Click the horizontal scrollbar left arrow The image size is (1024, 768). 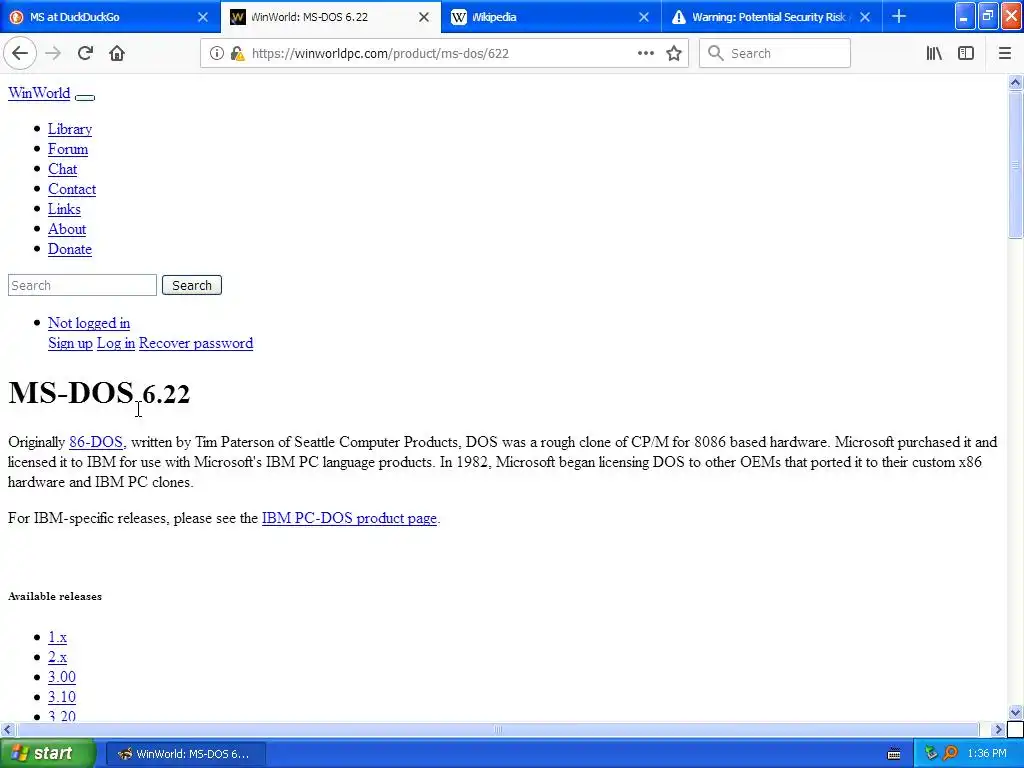coord(7,729)
